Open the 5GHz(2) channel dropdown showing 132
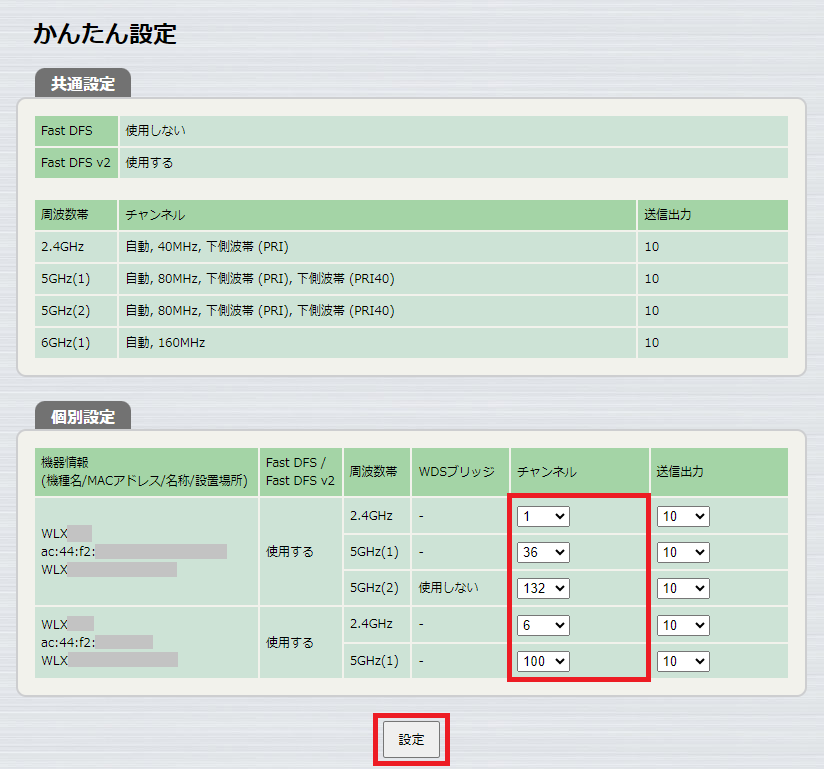The image size is (824, 769). tap(542, 588)
